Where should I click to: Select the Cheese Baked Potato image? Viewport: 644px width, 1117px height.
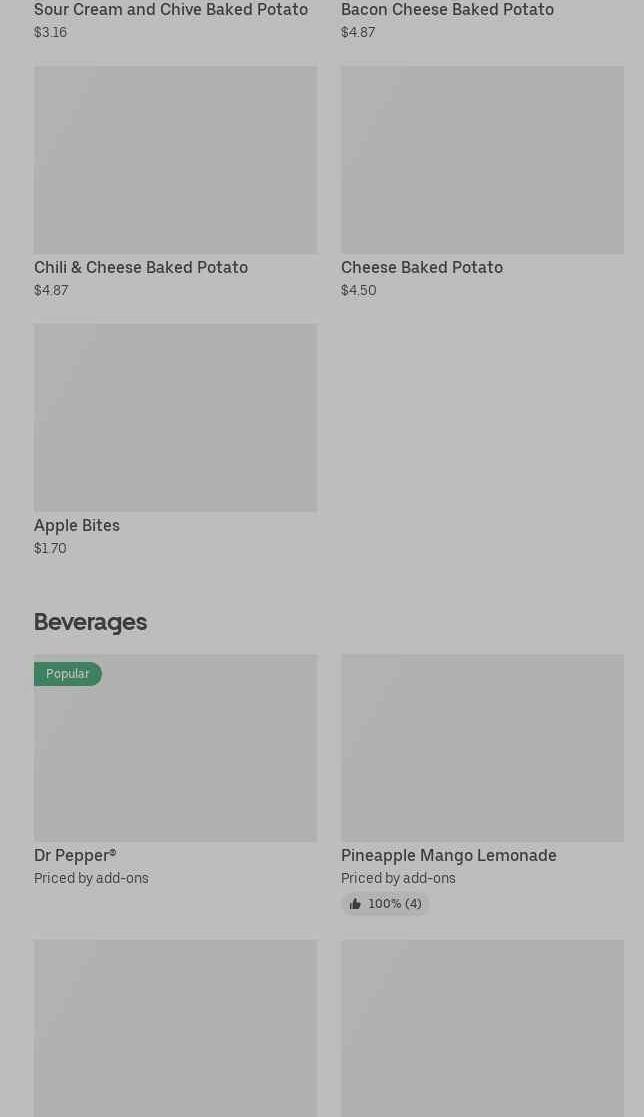click(x=482, y=160)
